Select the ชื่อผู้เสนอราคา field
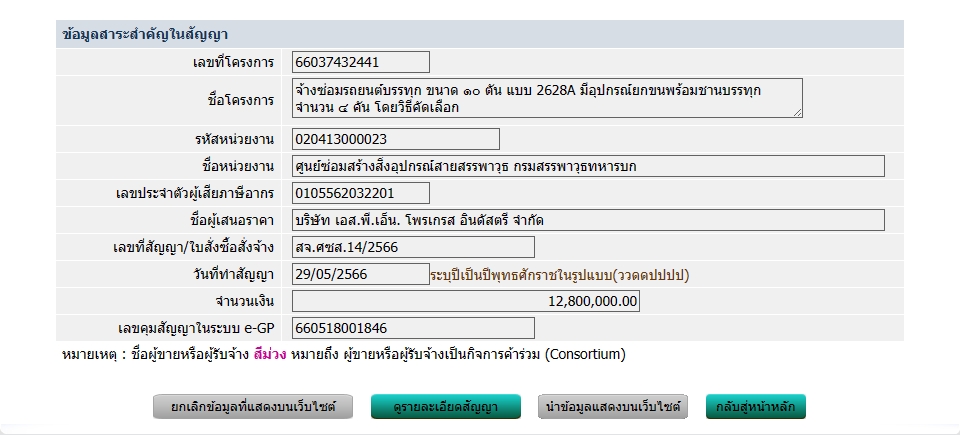Screen dimensions: 960x435 tap(588, 220)
